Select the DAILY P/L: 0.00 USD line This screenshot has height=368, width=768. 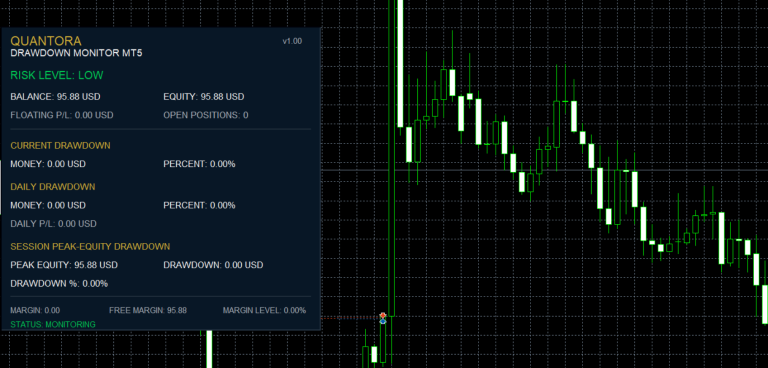click(x=53, y=224)
